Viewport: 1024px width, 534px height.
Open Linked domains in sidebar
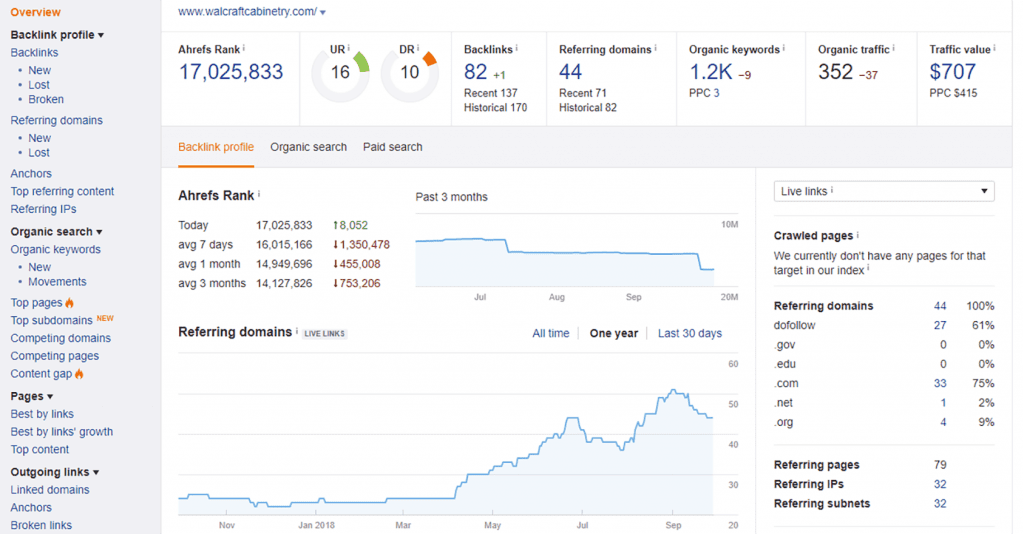tap(50, 490)
